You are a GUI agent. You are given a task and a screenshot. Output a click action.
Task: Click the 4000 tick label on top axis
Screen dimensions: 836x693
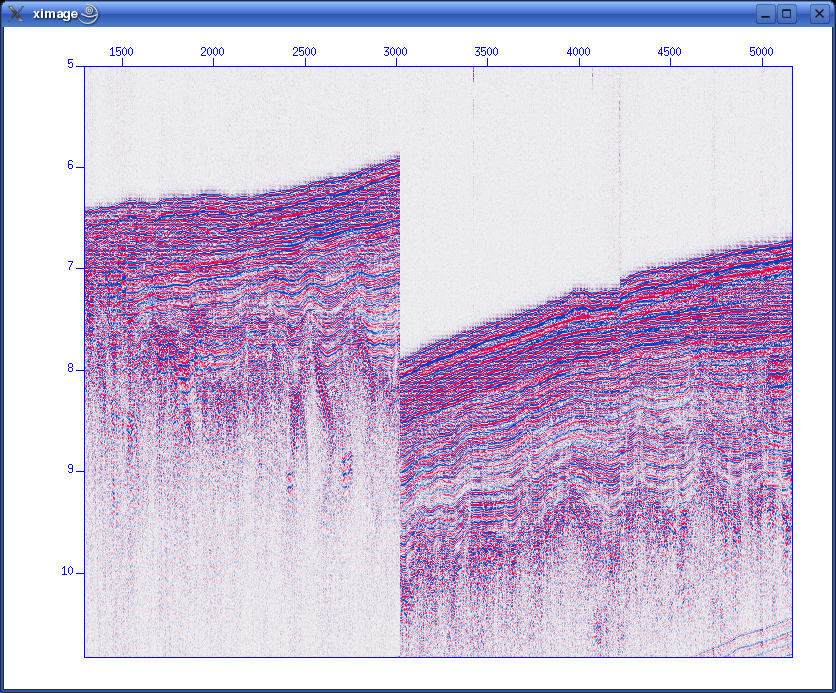point(578,51)
